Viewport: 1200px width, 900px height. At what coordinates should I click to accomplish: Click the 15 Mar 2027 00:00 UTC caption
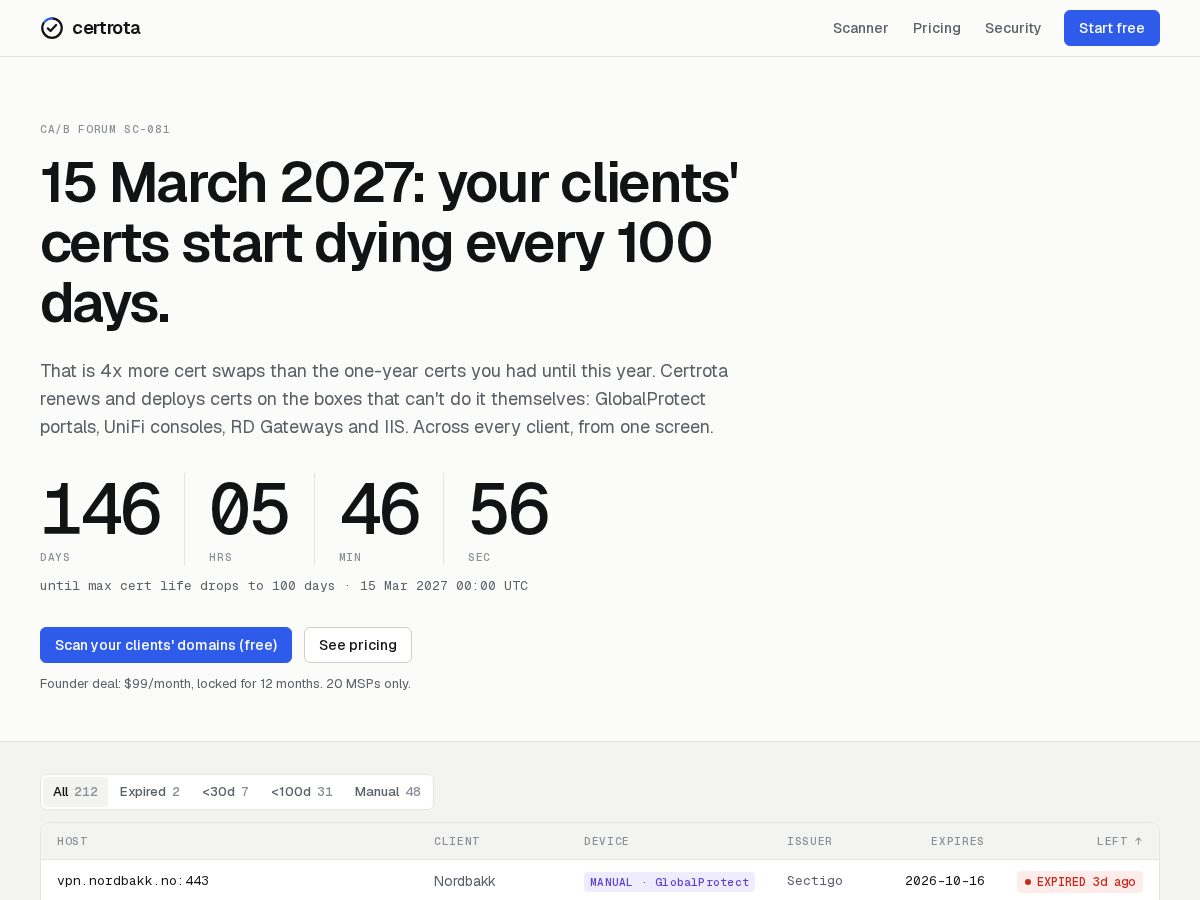(x=444, y=586)
